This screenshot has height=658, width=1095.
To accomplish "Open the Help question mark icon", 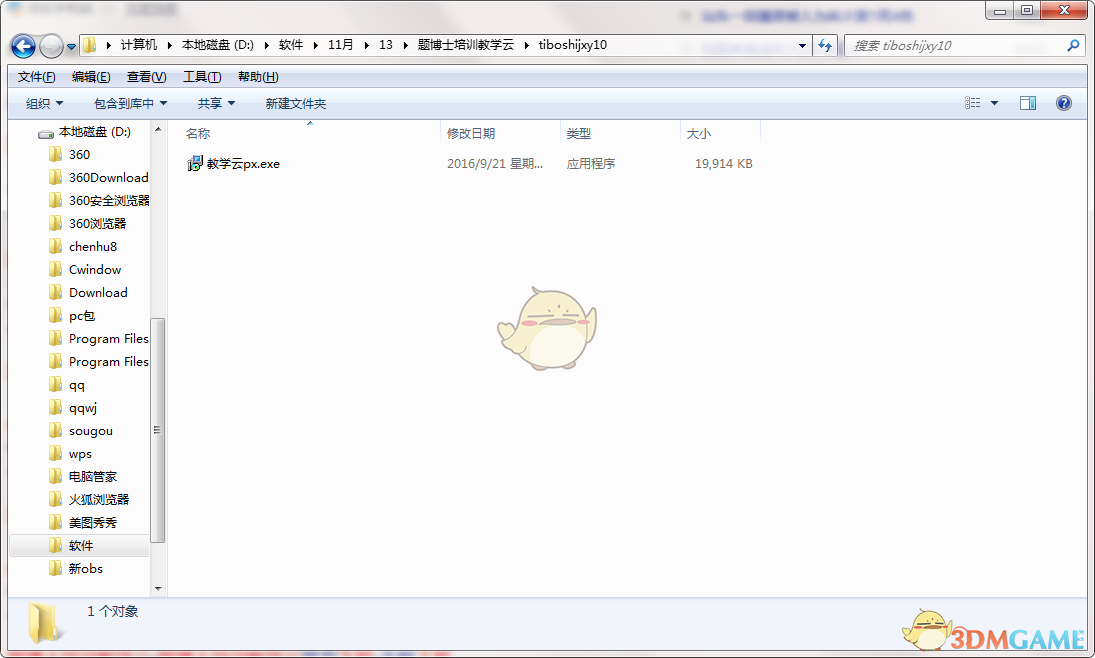I will (1063, 102).
